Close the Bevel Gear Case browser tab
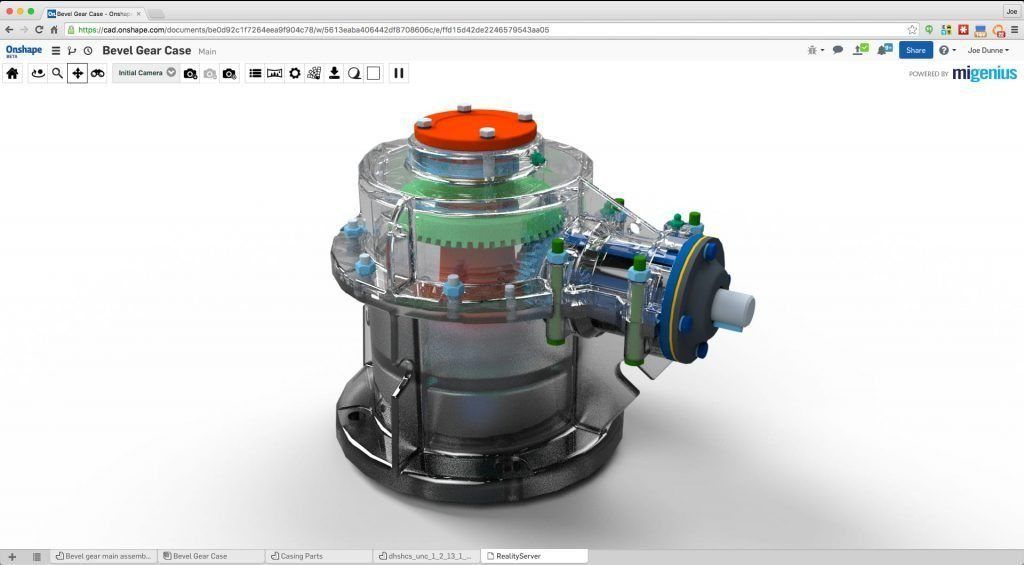 [x=138, y=13]
